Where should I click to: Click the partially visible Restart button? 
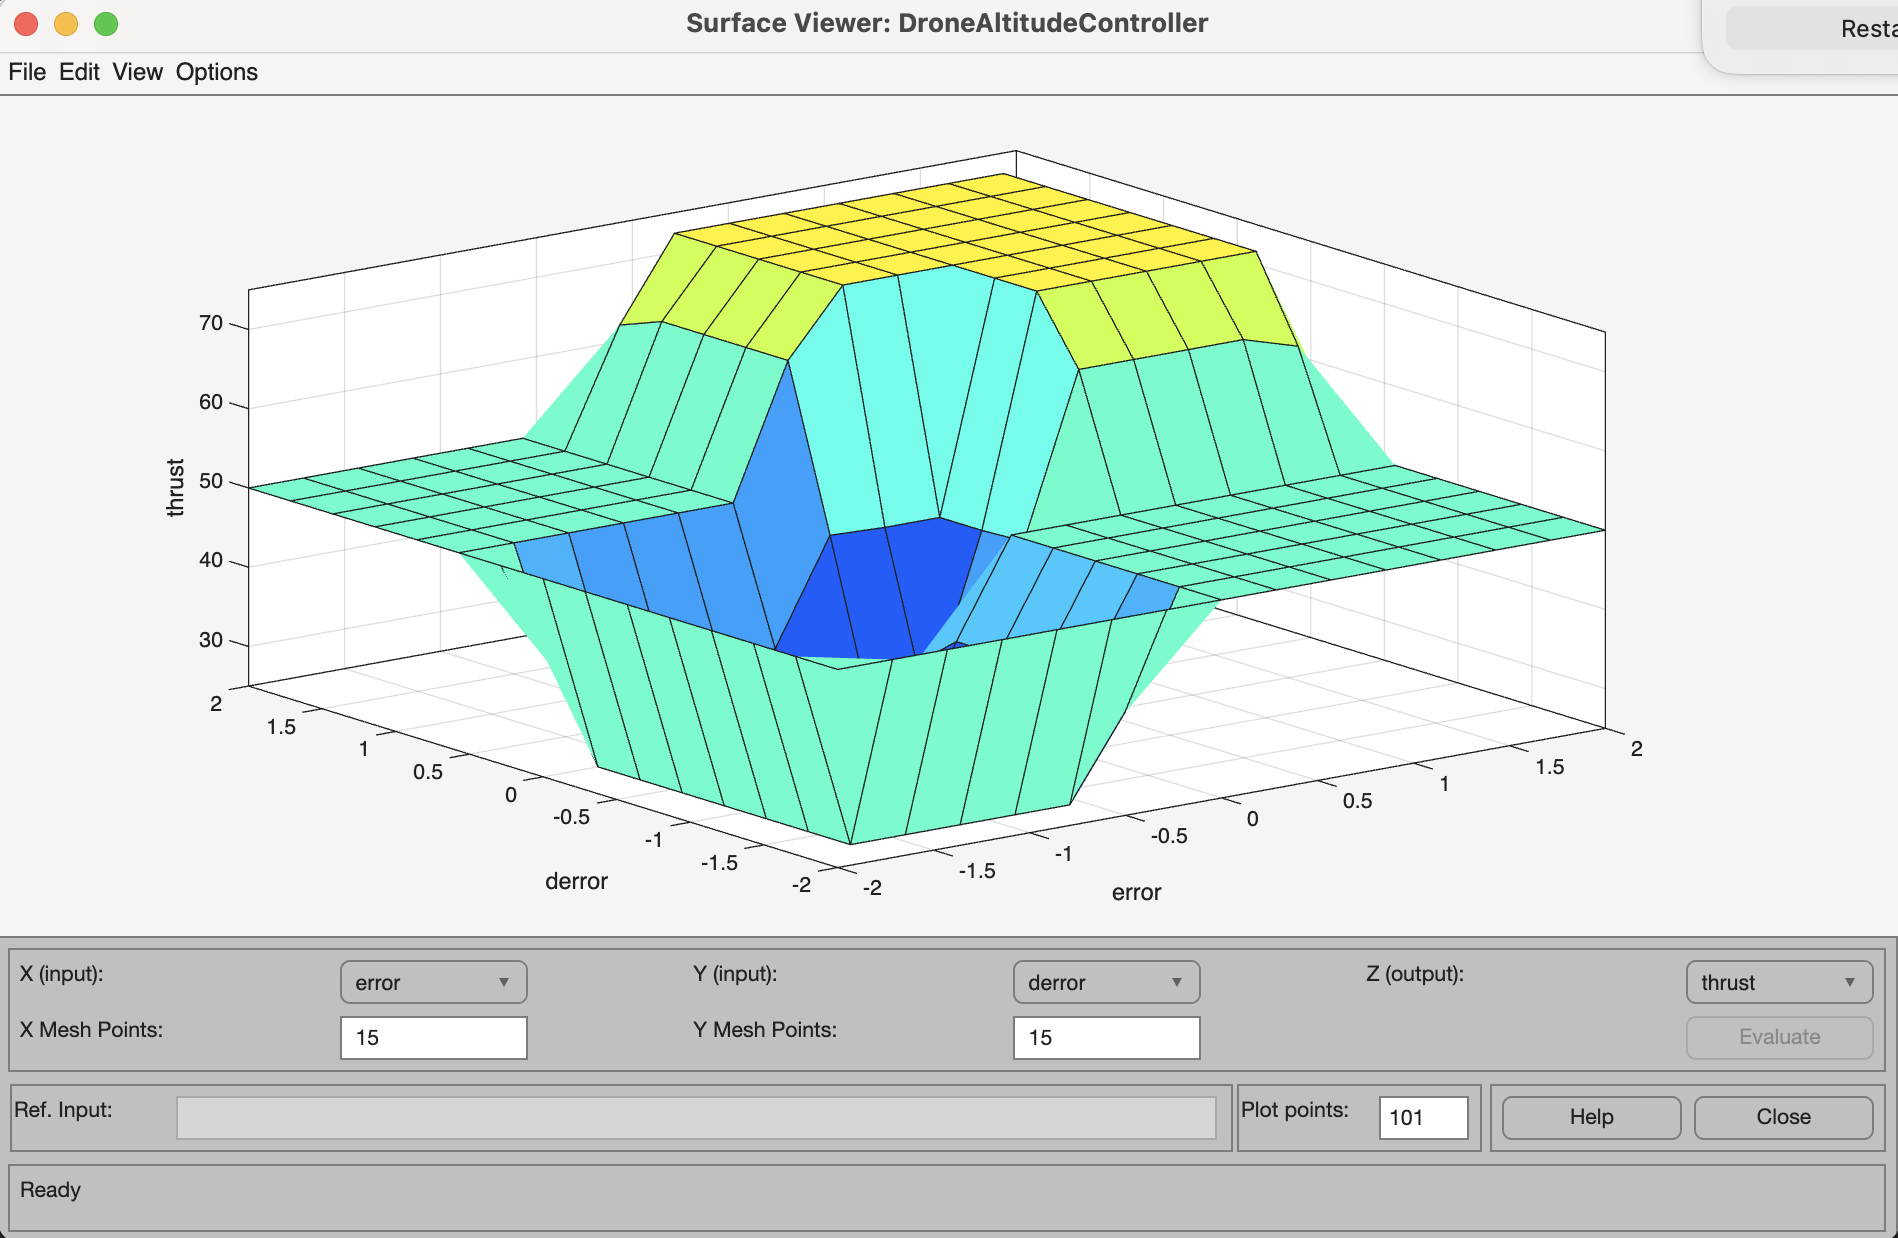[1812, 28]
